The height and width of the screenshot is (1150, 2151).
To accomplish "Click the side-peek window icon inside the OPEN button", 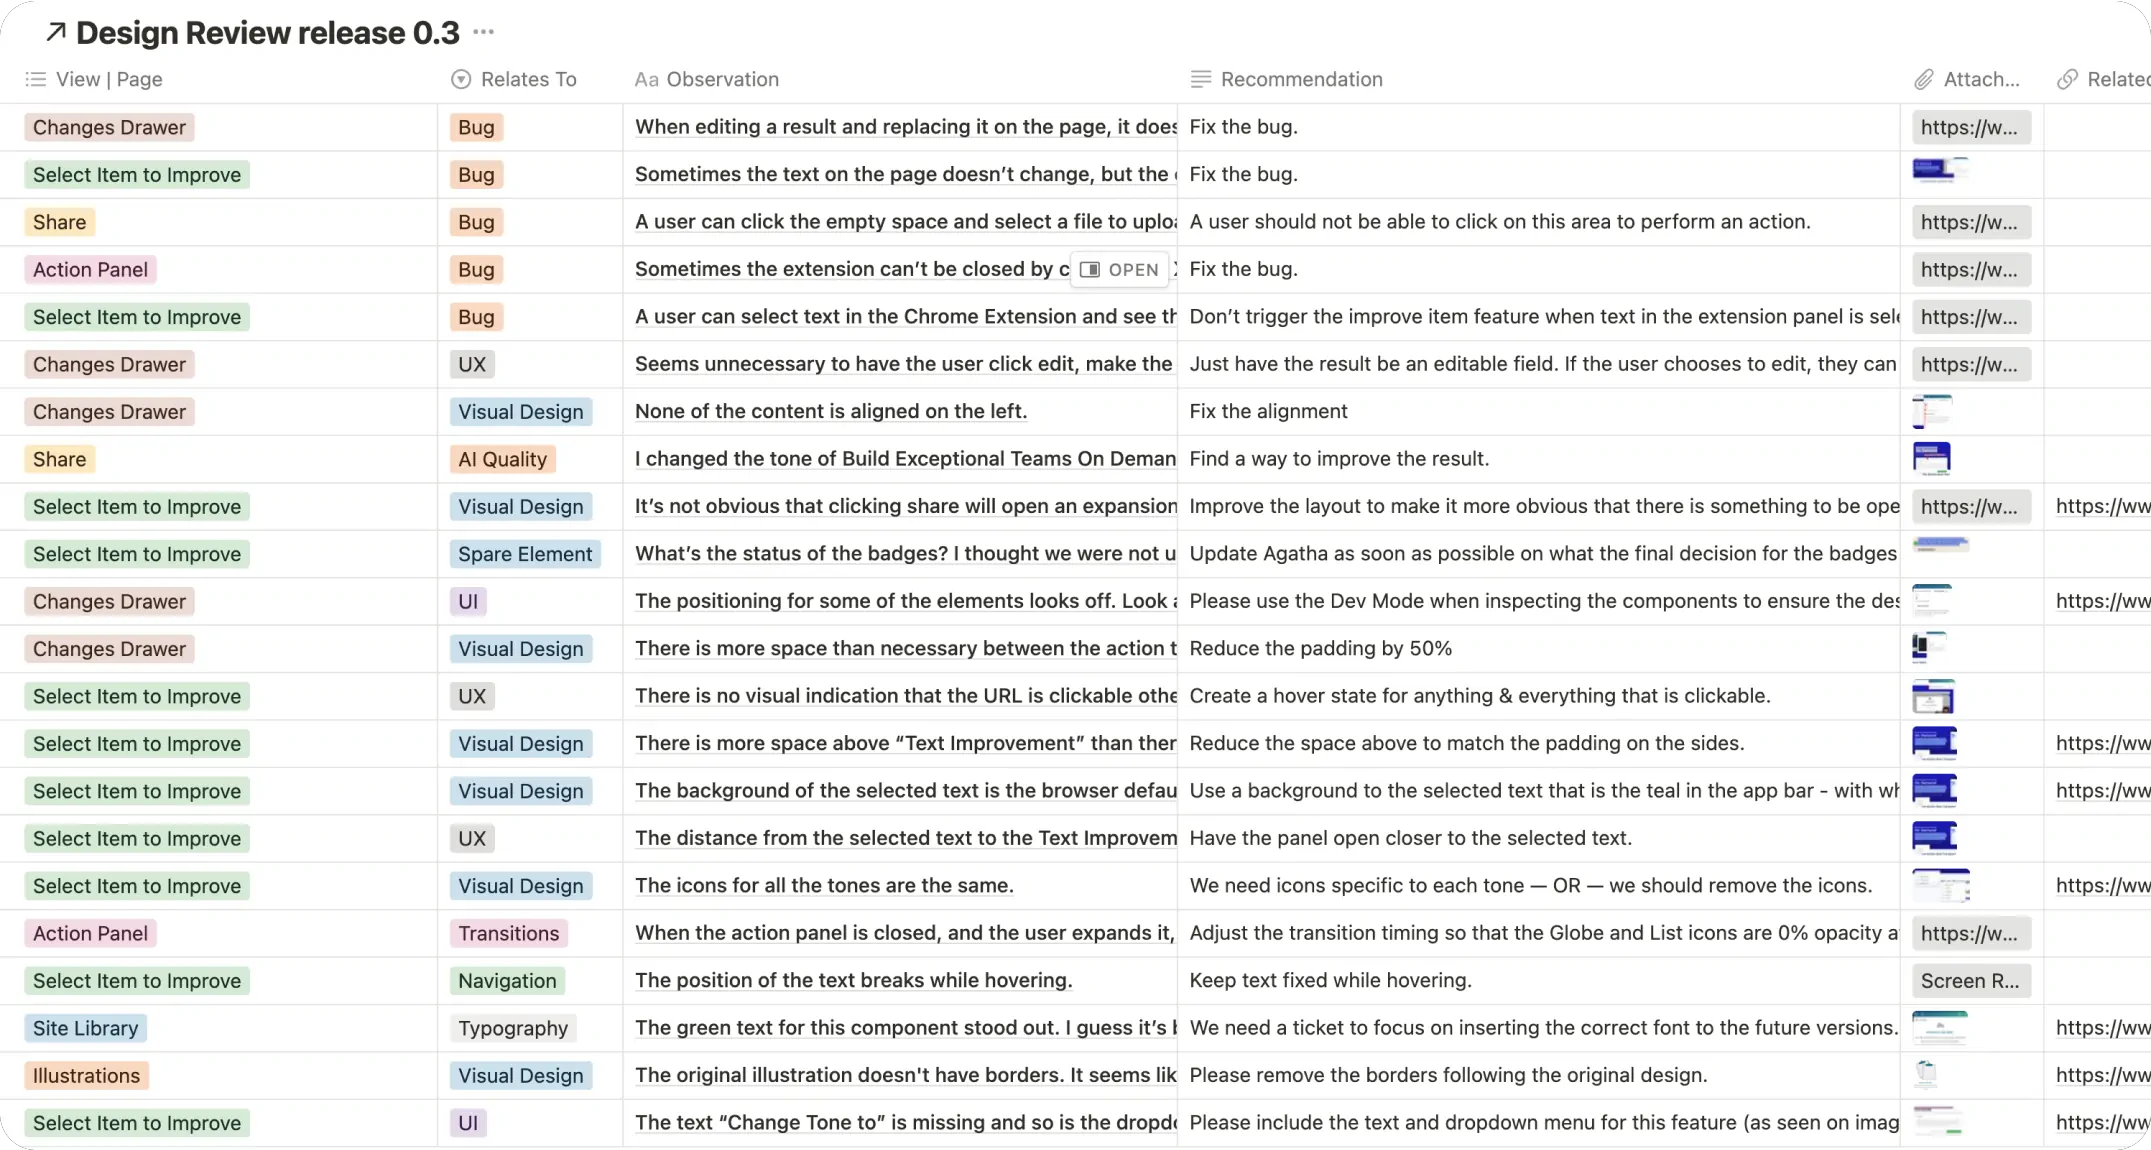I will coord(1091,270).
